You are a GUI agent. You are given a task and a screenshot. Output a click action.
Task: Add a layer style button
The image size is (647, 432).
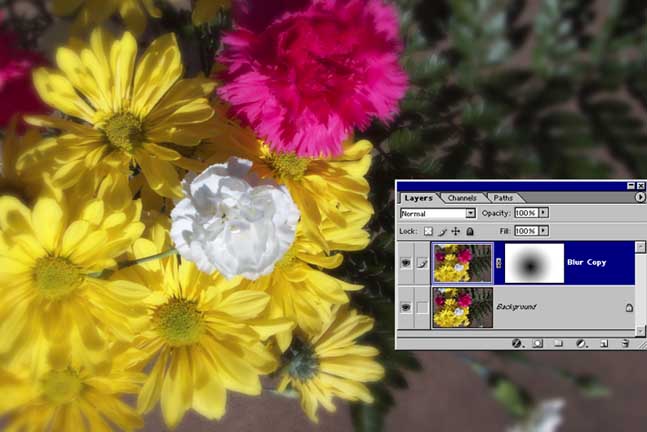coord(517,343)
